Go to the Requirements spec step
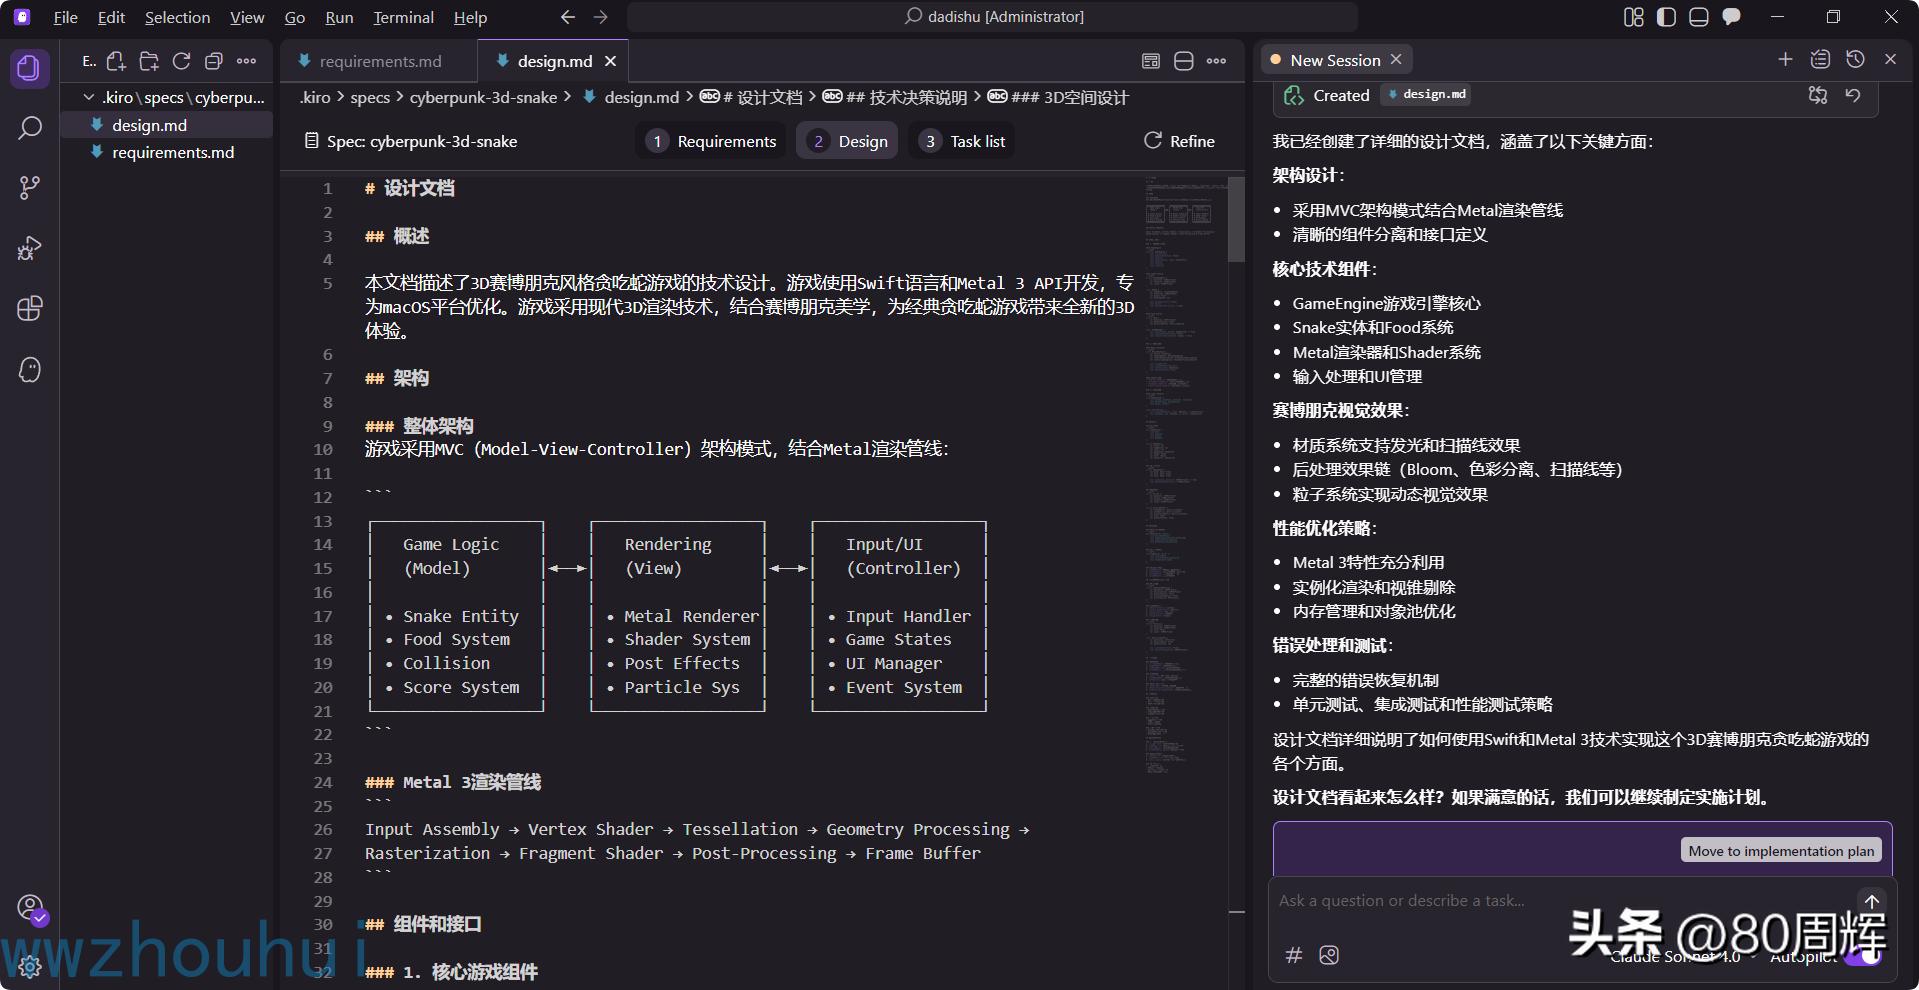Viewport: 1919px width, 990px height. point(711,141)
